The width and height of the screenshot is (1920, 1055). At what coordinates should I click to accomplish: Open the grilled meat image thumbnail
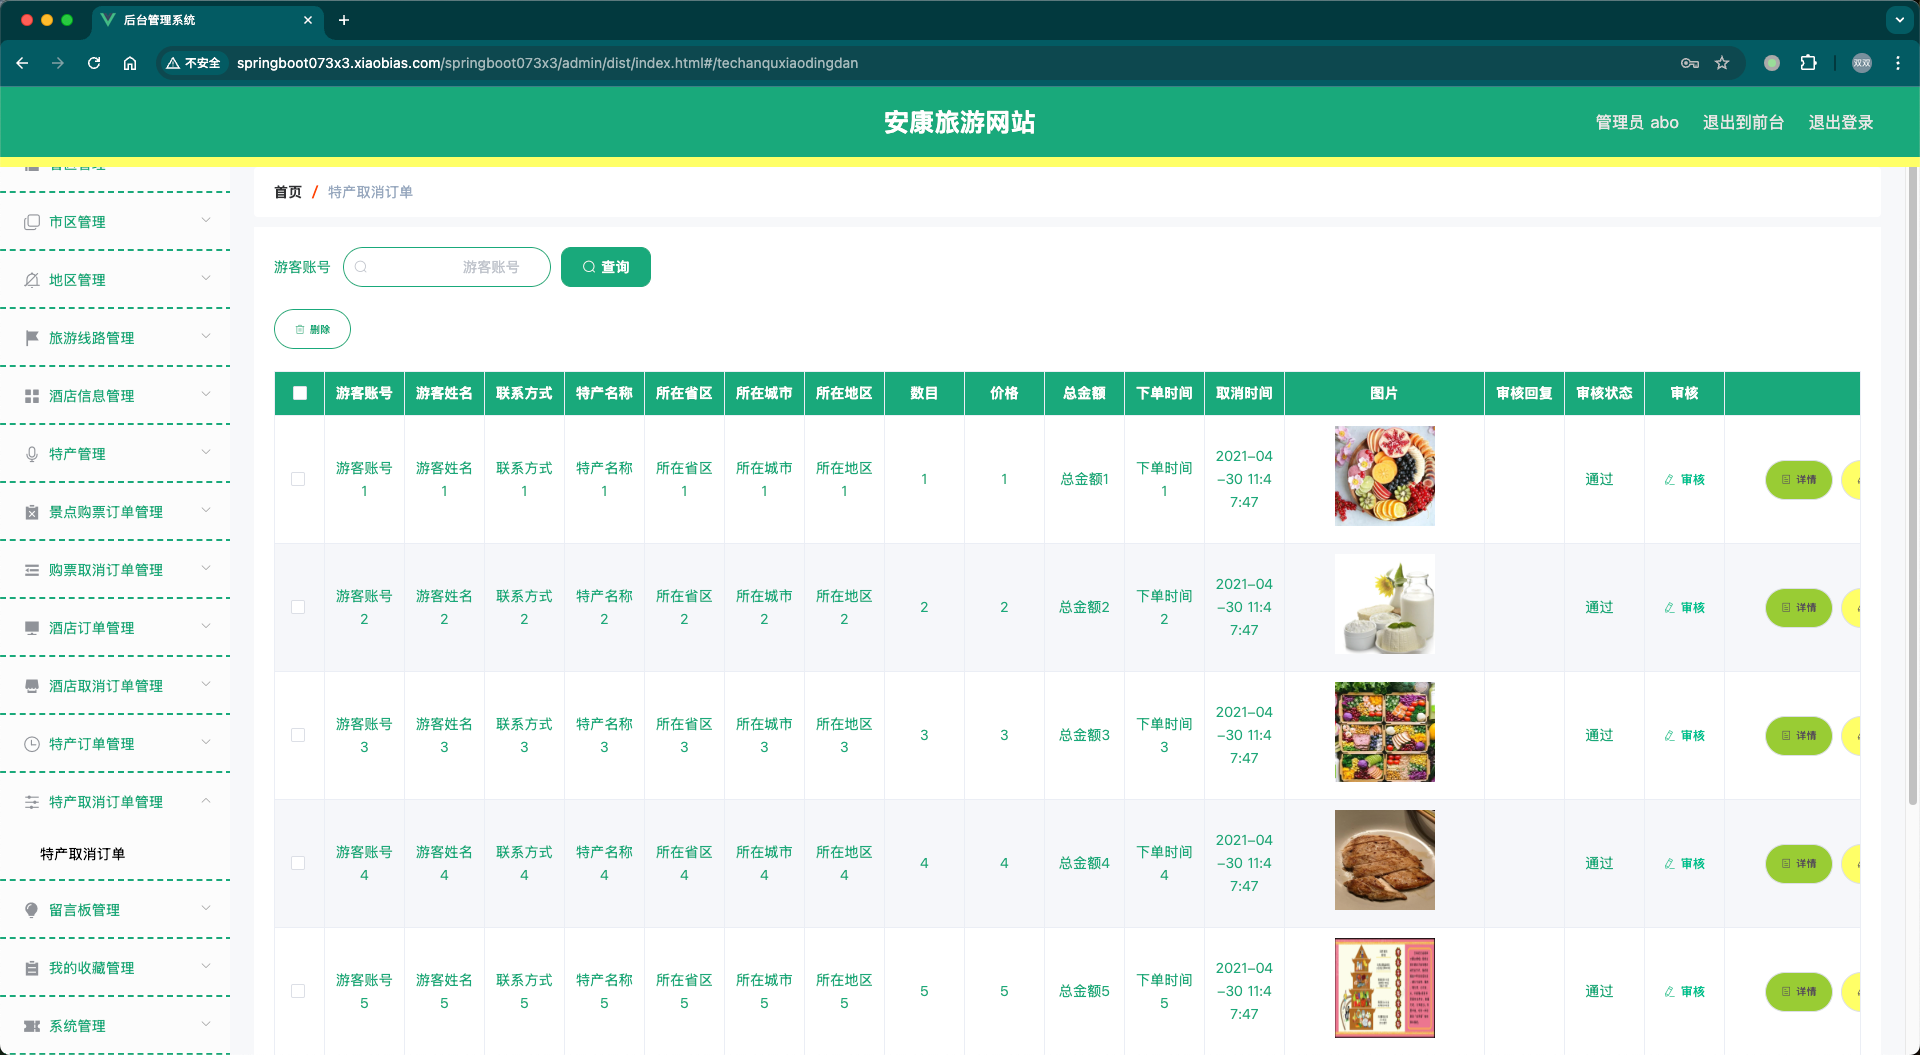pyautogui.click(x=1385, y=860)
